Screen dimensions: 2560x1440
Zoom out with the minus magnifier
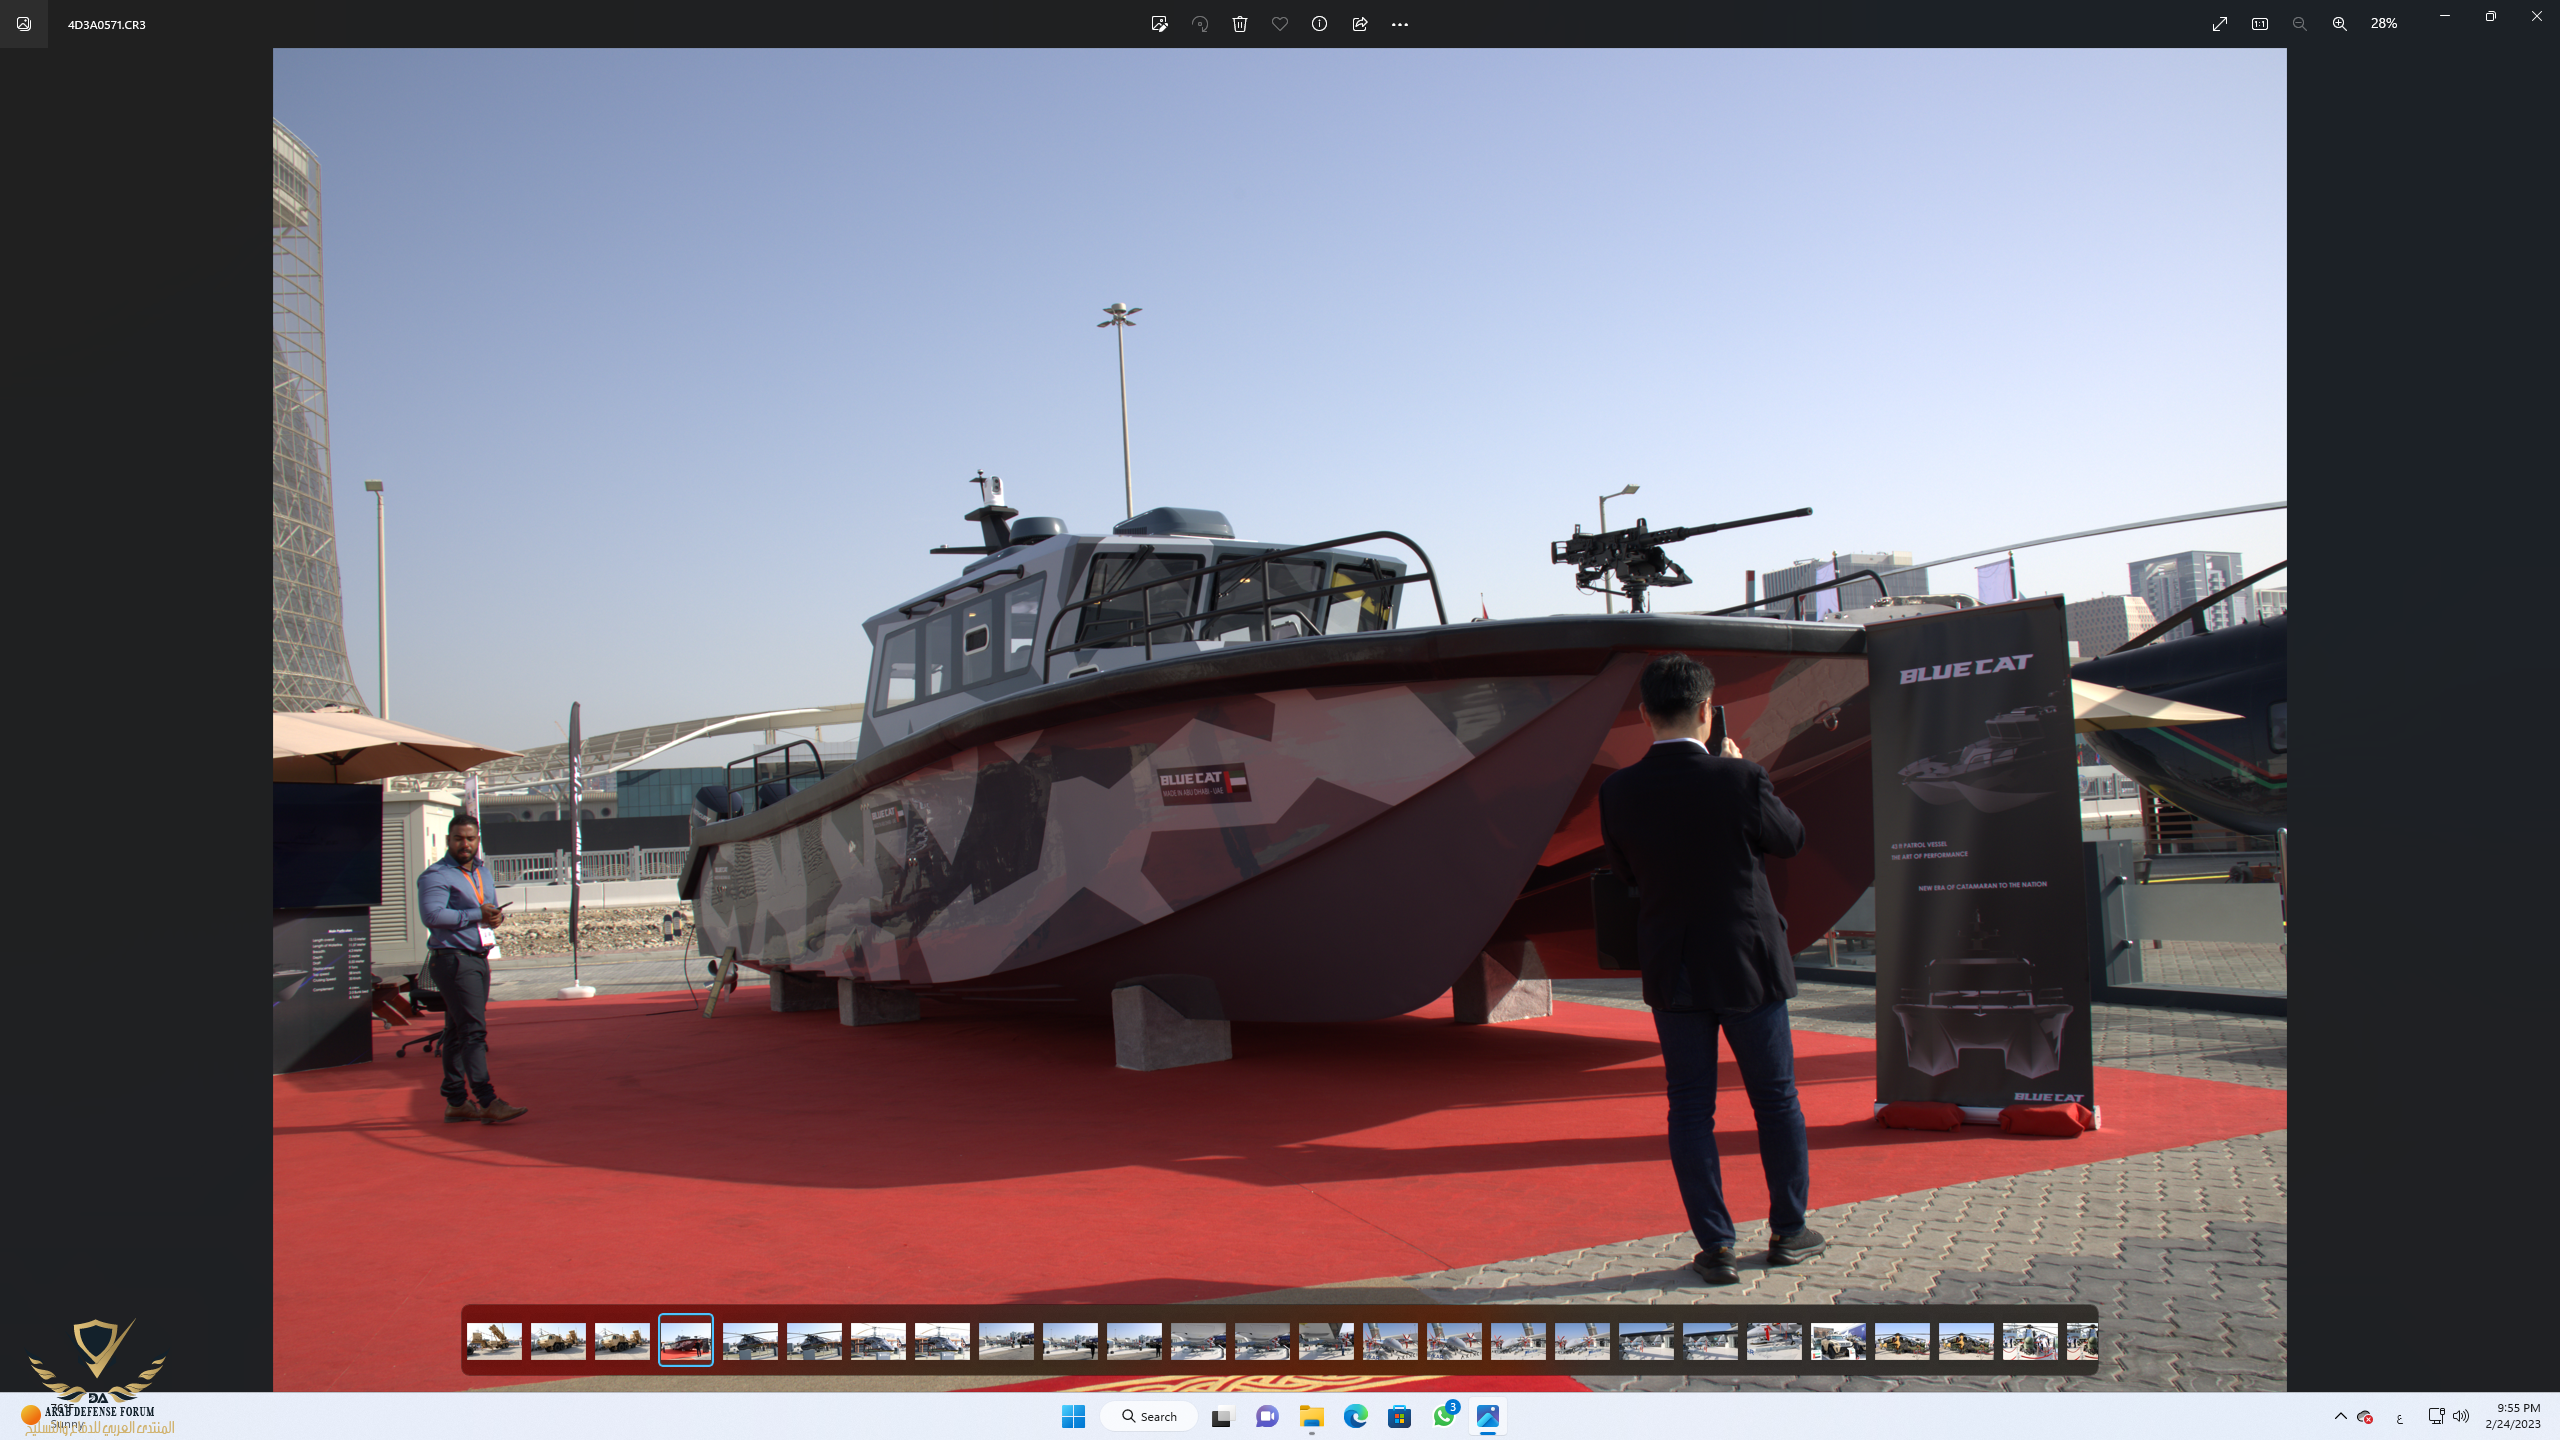click(x=2300, y=24)
